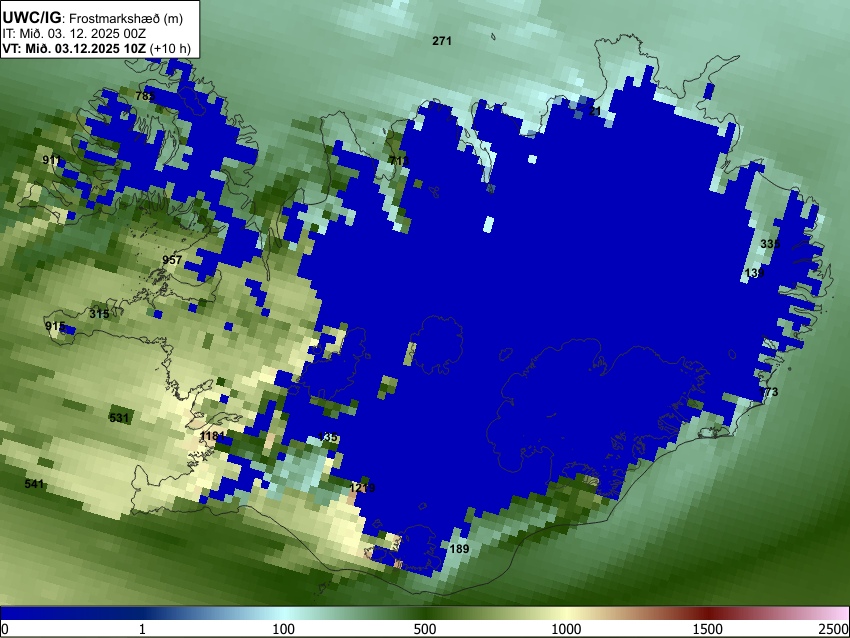Click the map value 957
850x638 pixels.
point(172,260)
